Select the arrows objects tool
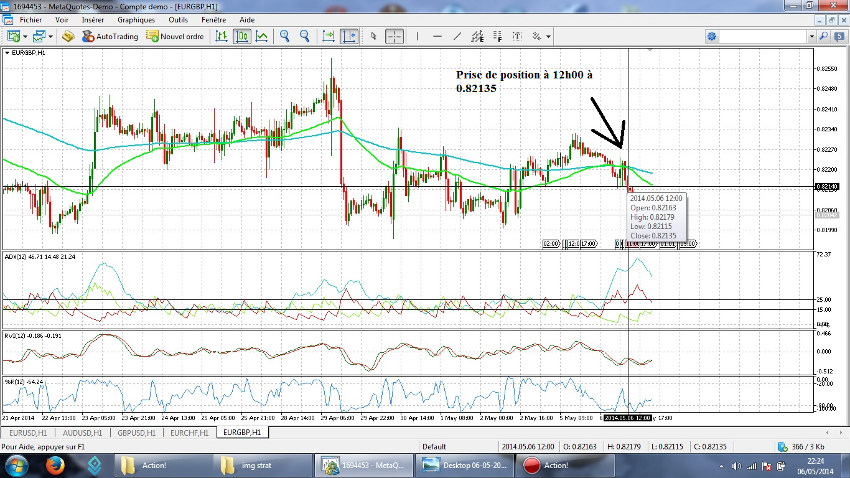The width and height of the screenshot is (850, 478). [537, 36]
